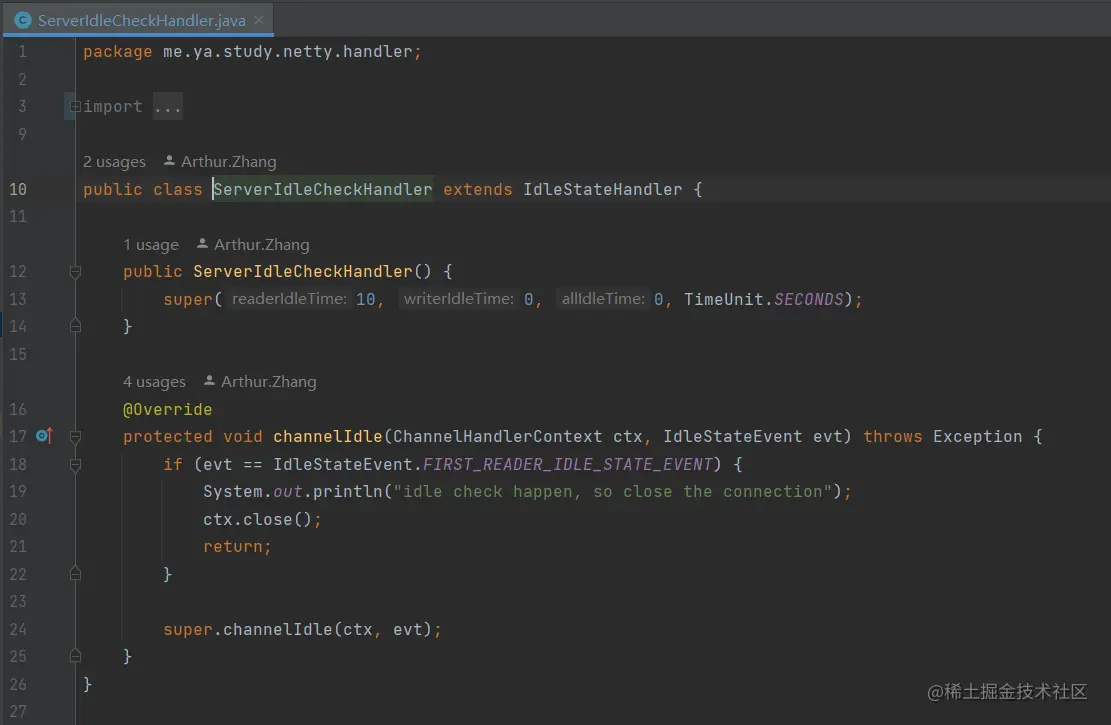This screenshot has height=725, width=1111.
Task: Click the author person icon above @Override
Action: coord(209,381)
